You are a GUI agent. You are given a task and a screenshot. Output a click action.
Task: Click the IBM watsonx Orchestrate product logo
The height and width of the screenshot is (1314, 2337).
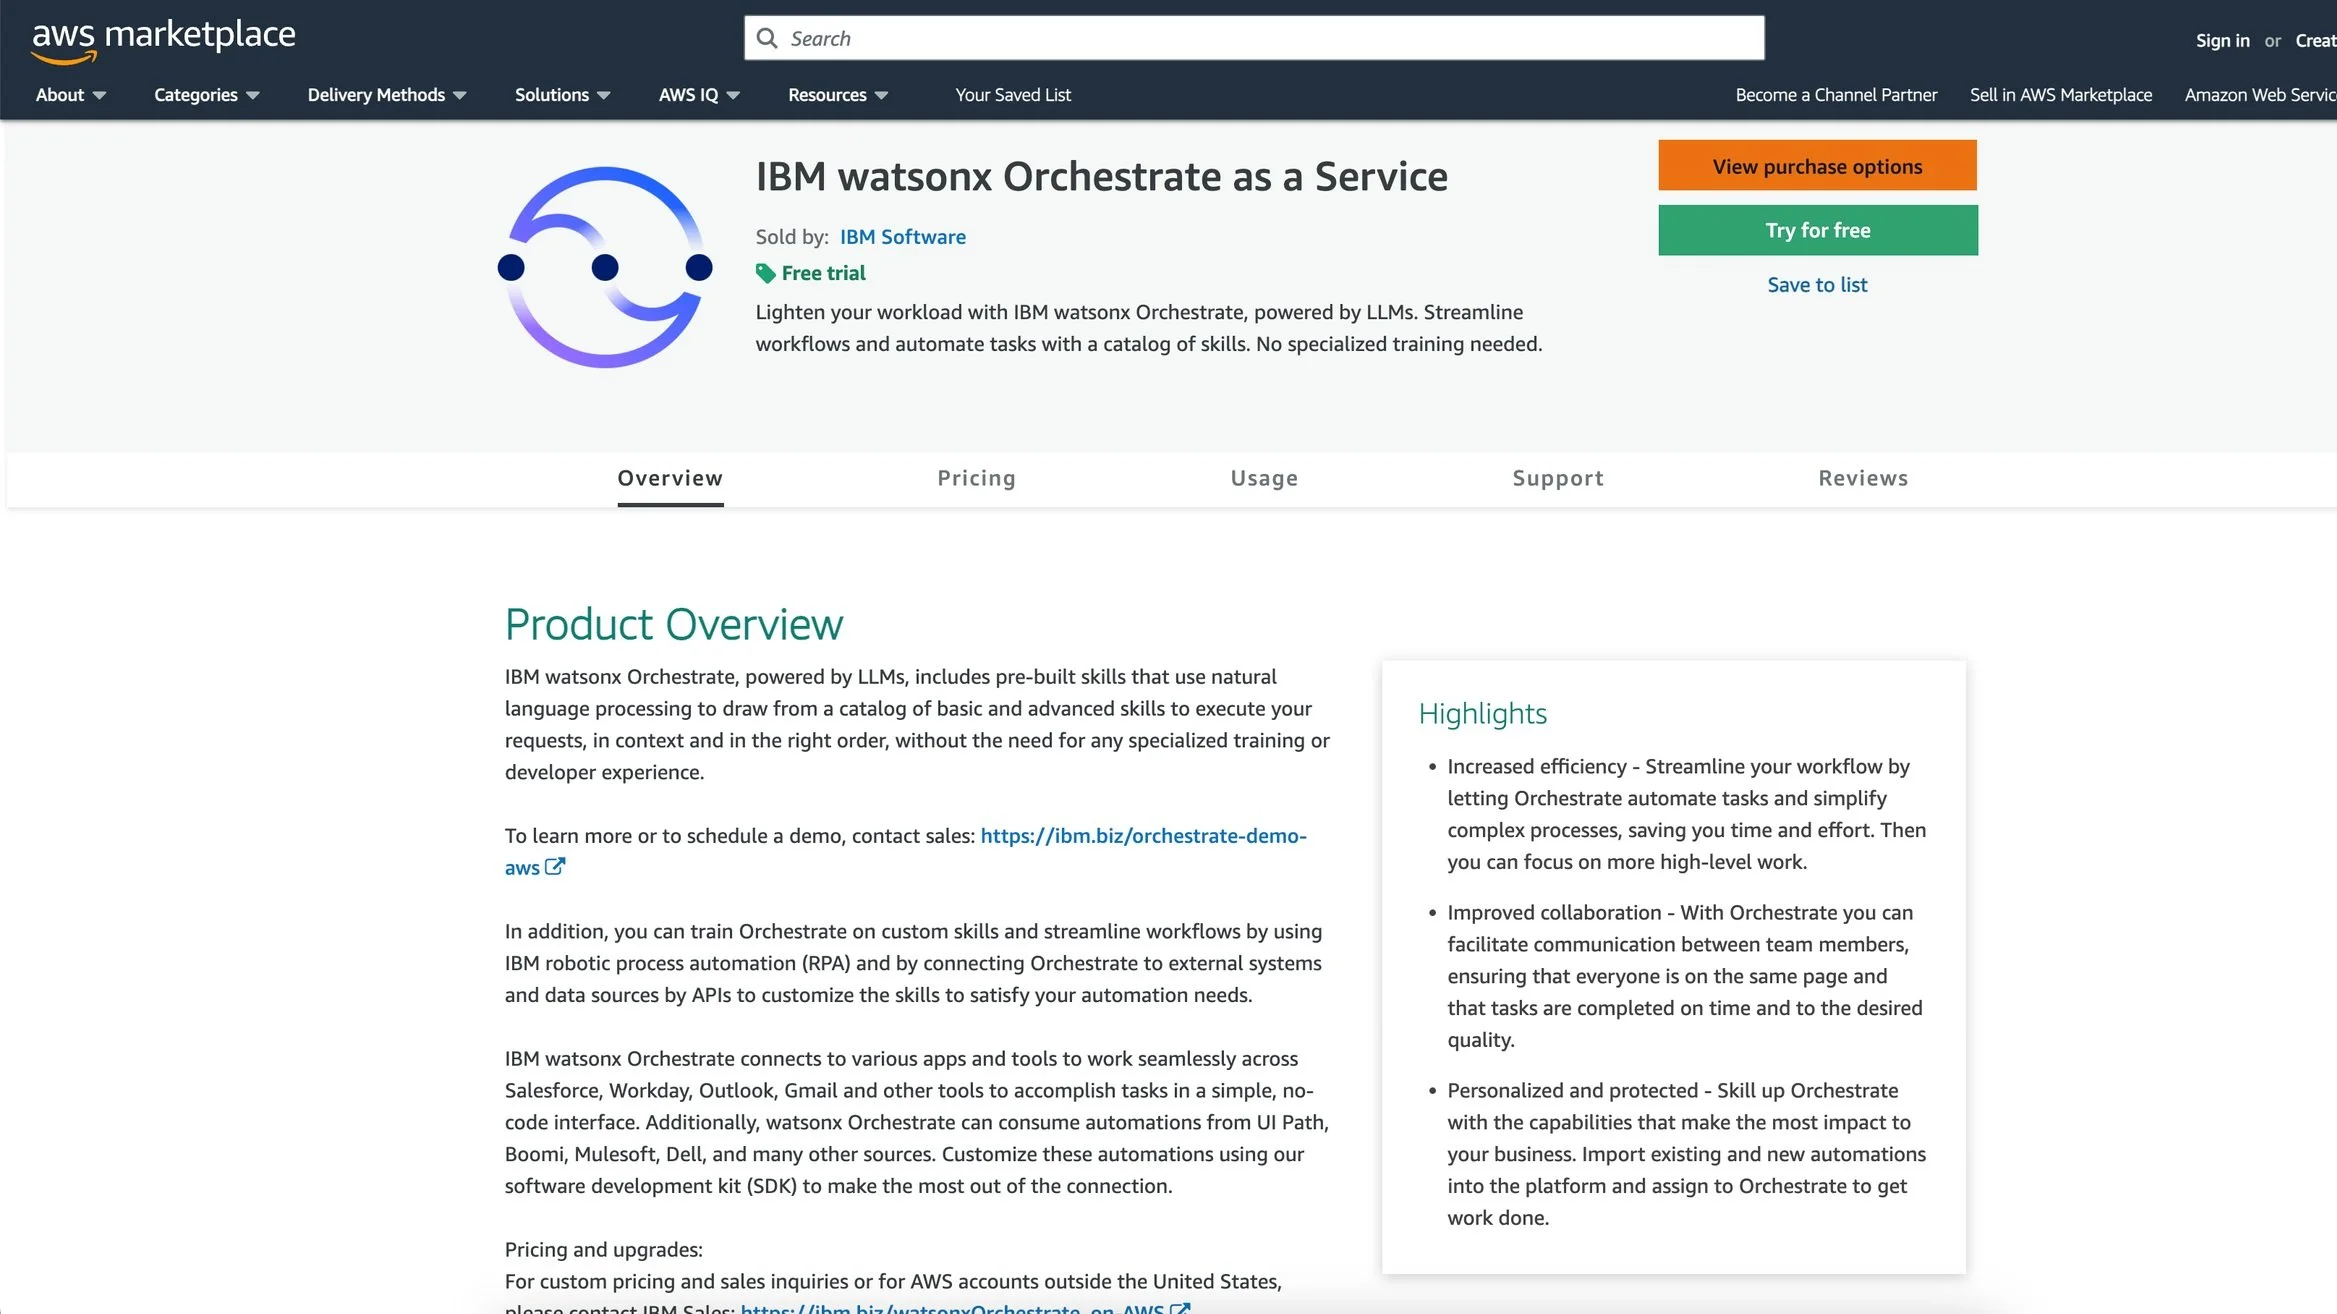click(x=605, y=267)
